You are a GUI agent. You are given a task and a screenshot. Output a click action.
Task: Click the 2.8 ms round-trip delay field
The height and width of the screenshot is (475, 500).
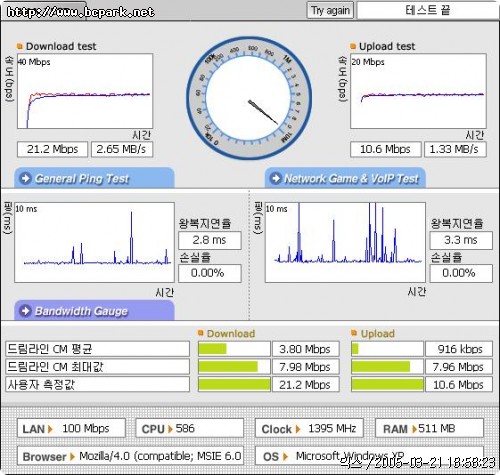[210, 240]
